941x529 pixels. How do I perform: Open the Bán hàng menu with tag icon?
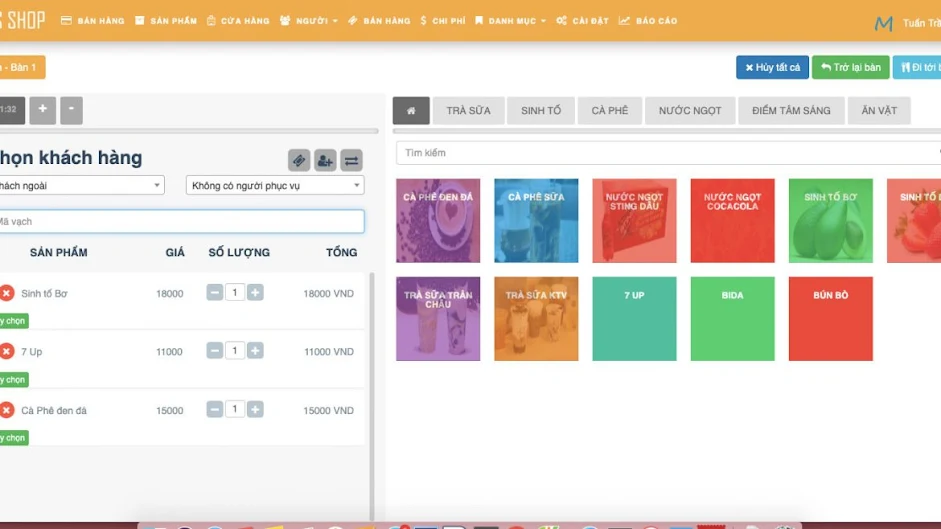point(379,20)
